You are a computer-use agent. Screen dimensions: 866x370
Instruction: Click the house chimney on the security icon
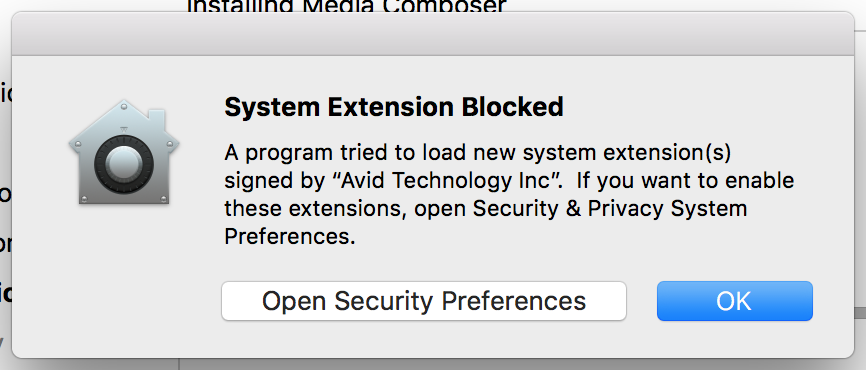pyautogui.click(x=157, y=118)
